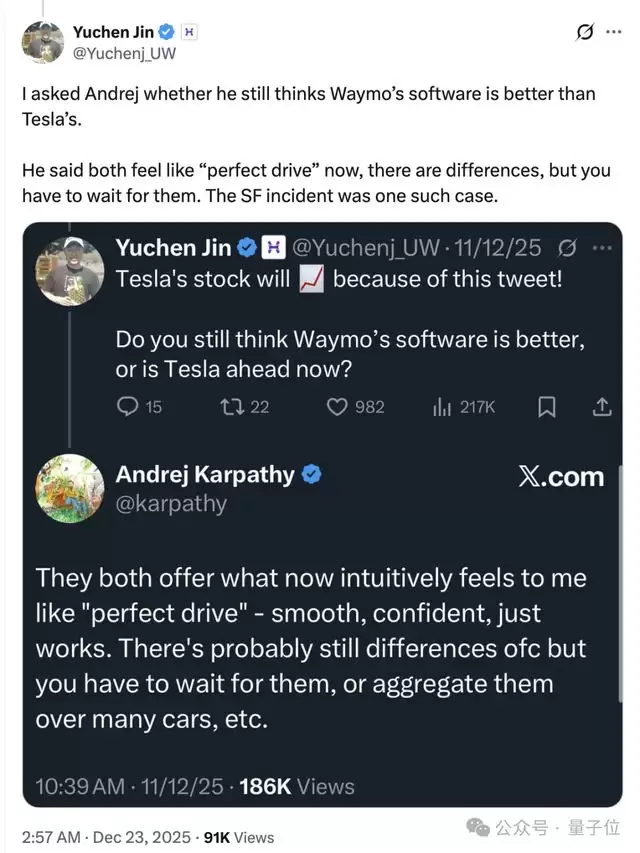Viewport: 640px width, 853px height.
Task: Click the @karpathy handle link
Action: coord(171,504)
